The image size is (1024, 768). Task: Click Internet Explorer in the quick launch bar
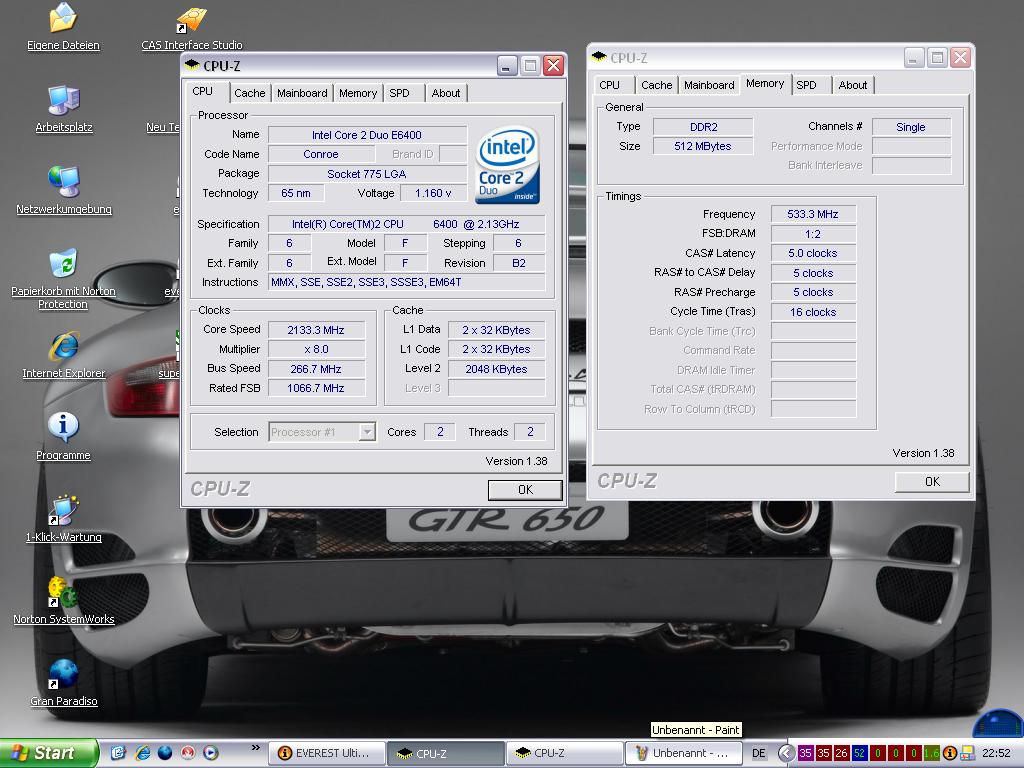[x=142, y=753]
